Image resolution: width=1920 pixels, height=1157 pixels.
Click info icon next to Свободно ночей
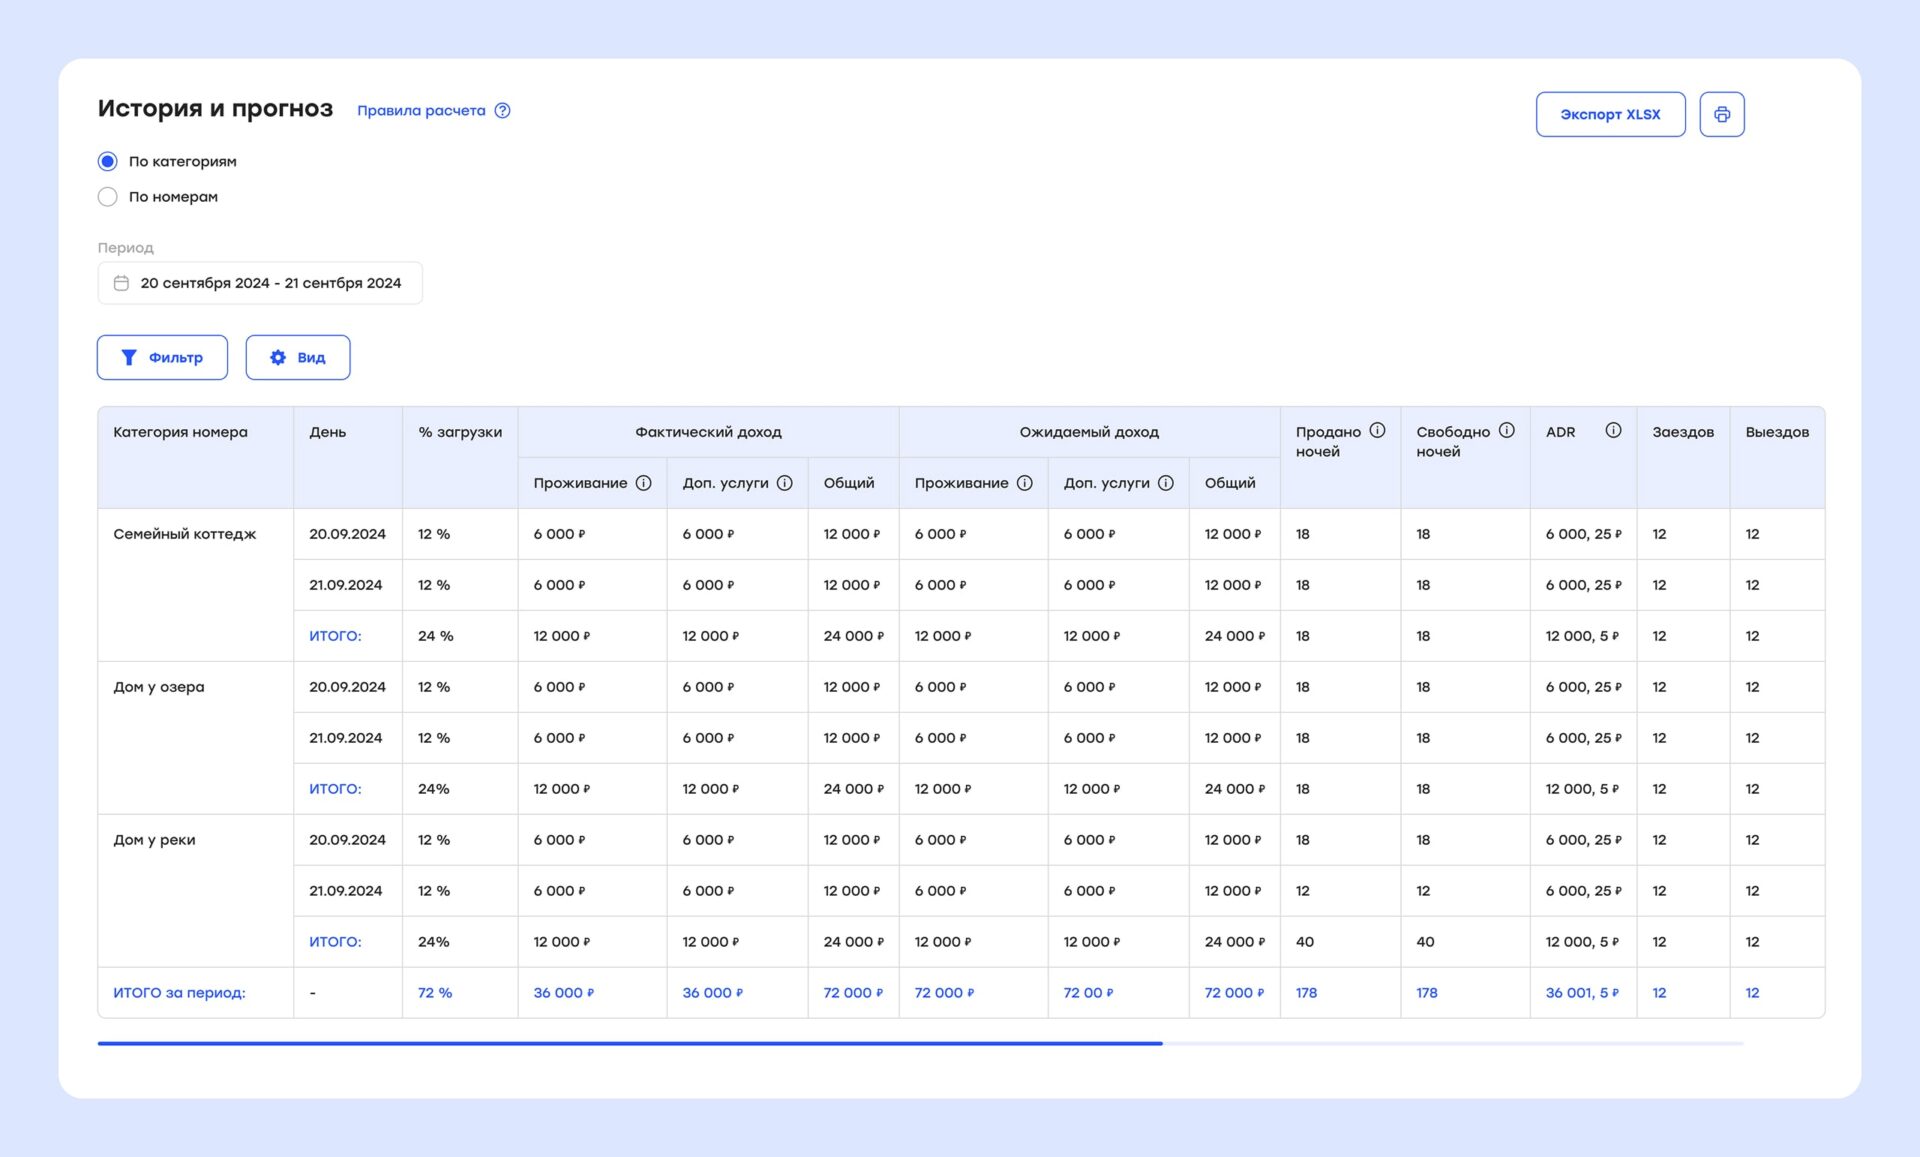click(x=1506, y=431)
